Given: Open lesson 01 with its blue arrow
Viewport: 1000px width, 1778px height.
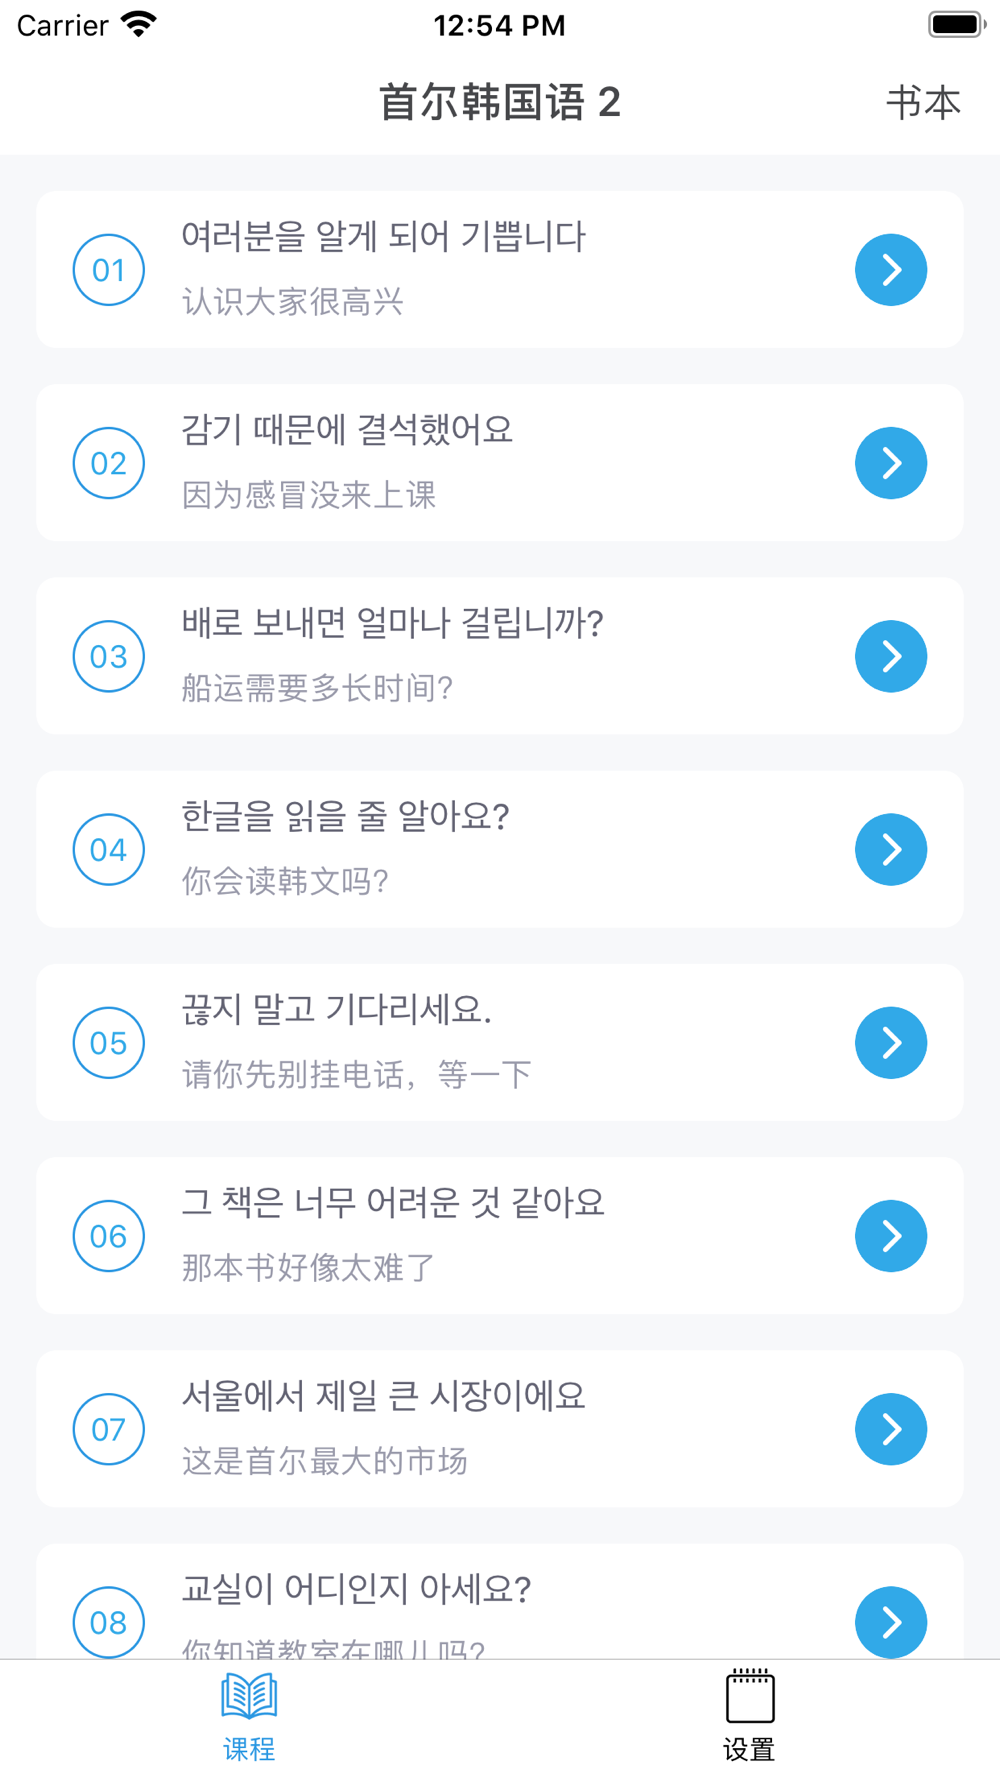Looking at the screenshot, I should click(x=891, y=270).
